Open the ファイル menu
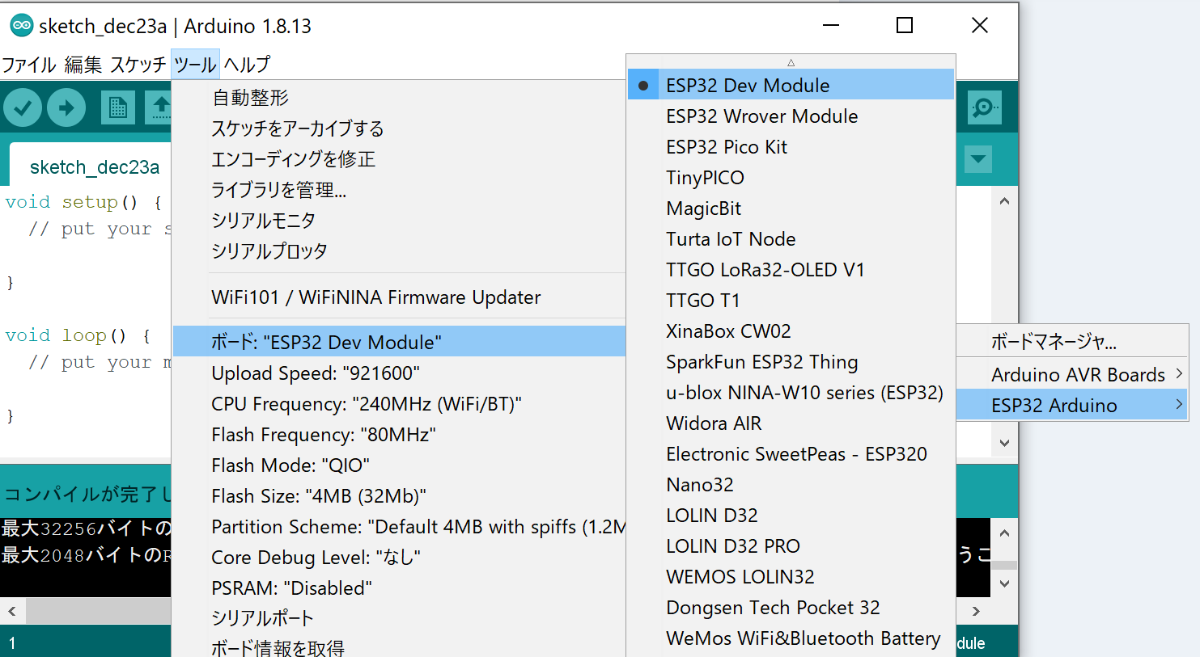The height and width of the screenshot is (657, 1200). pyautogui.click(x=29, y=65)
